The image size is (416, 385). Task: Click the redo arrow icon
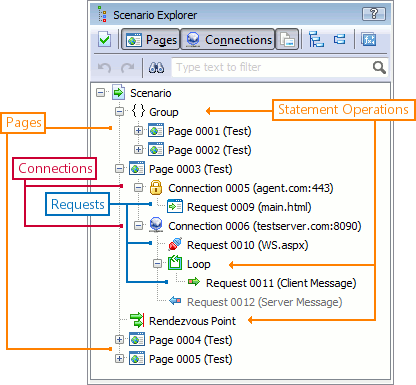tap(127, 67)
